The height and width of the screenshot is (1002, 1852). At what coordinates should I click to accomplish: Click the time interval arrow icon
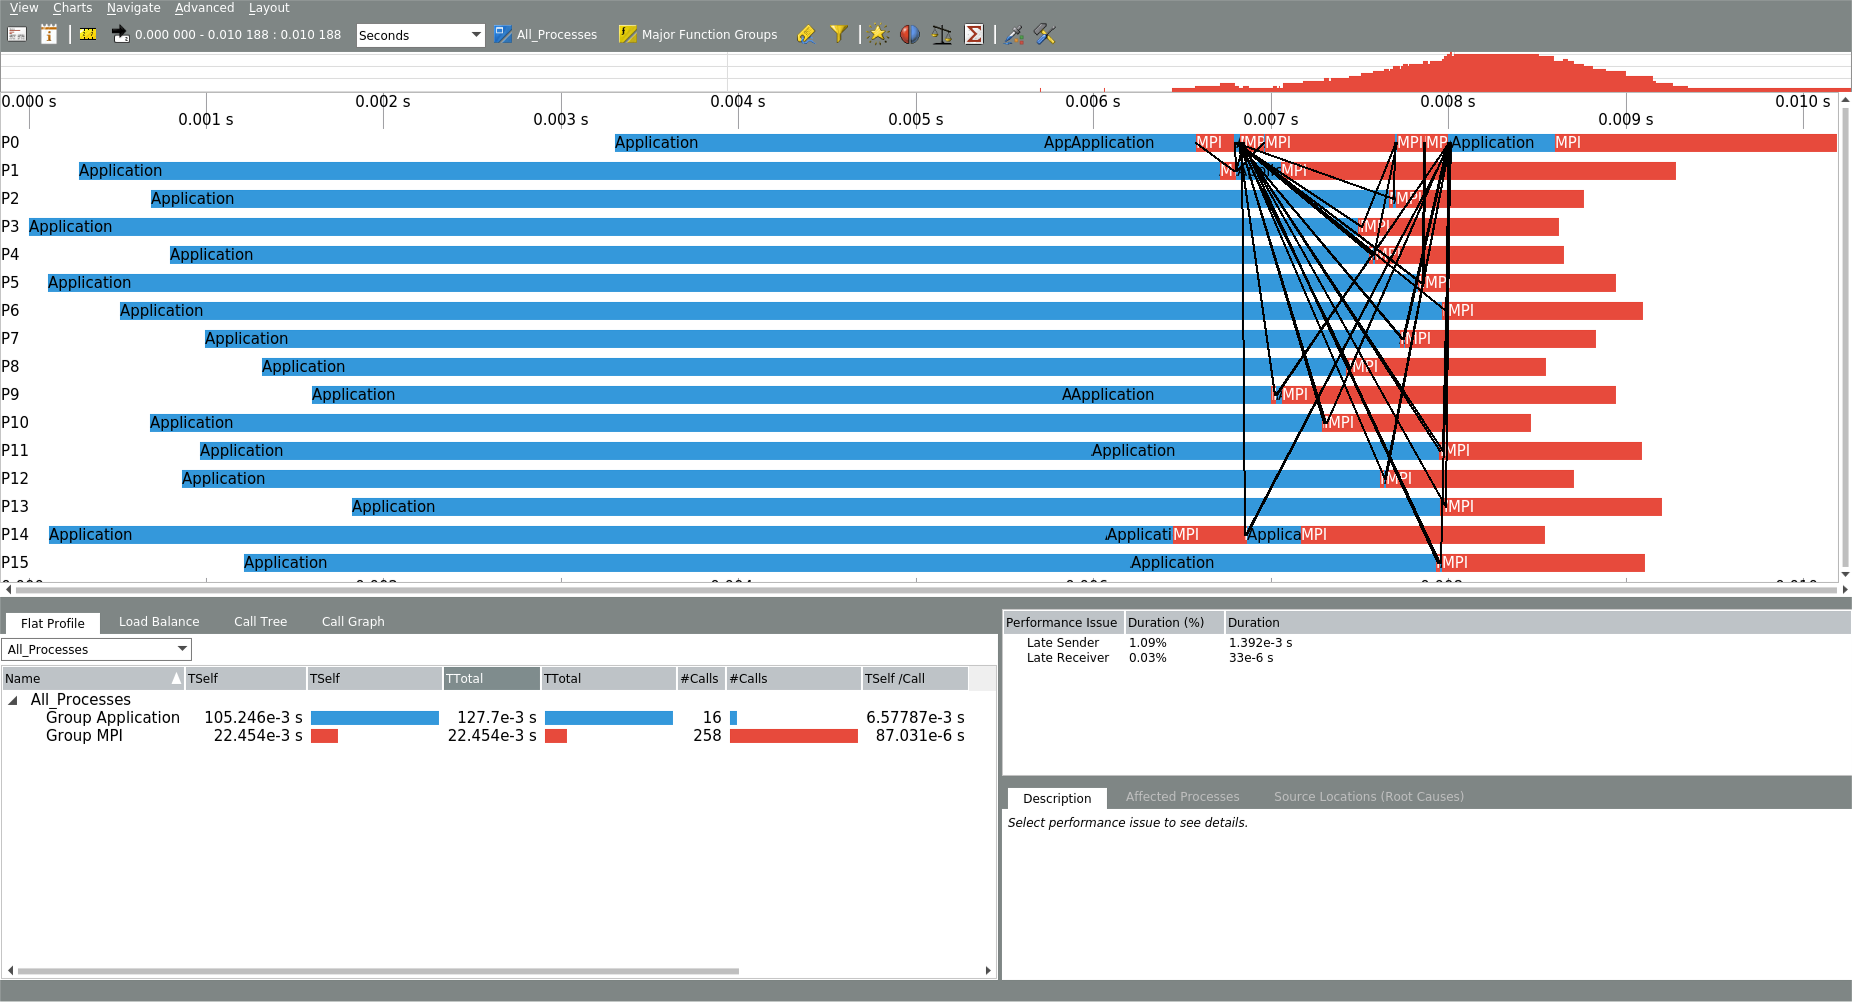pyautogui.click(x=120, y=34)
